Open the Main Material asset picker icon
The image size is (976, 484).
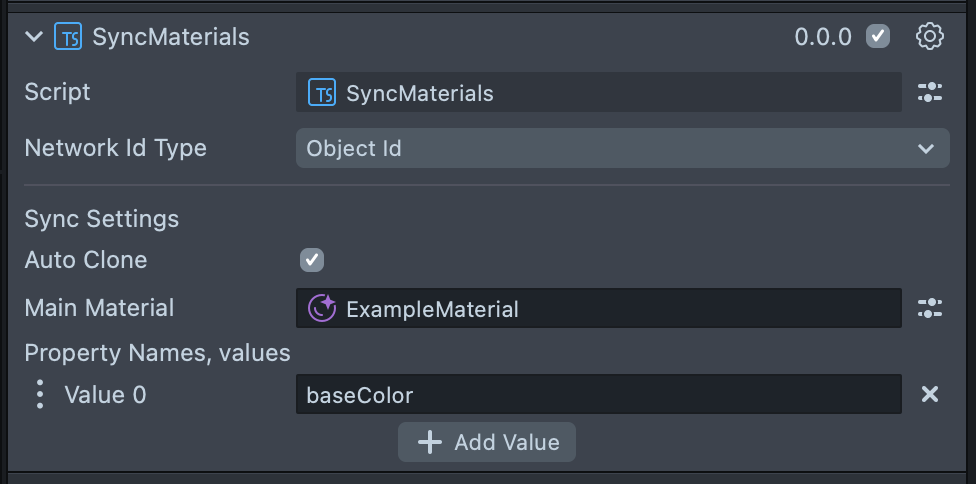[930, 308]
